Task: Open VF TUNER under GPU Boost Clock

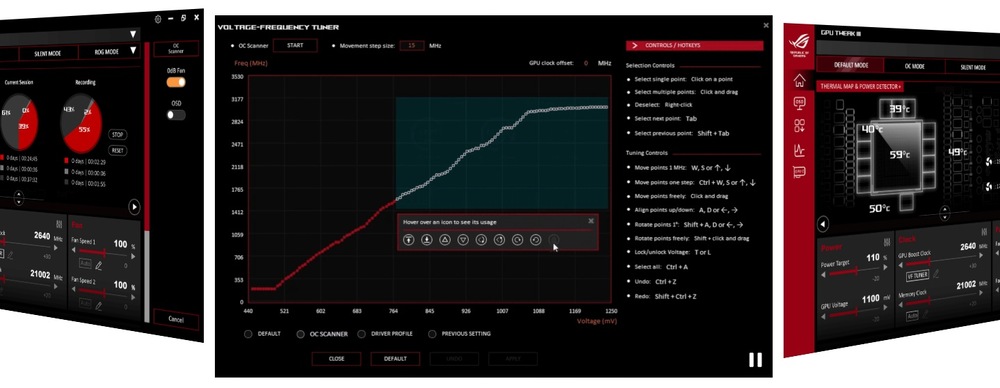Action: (x=917, y=275)
